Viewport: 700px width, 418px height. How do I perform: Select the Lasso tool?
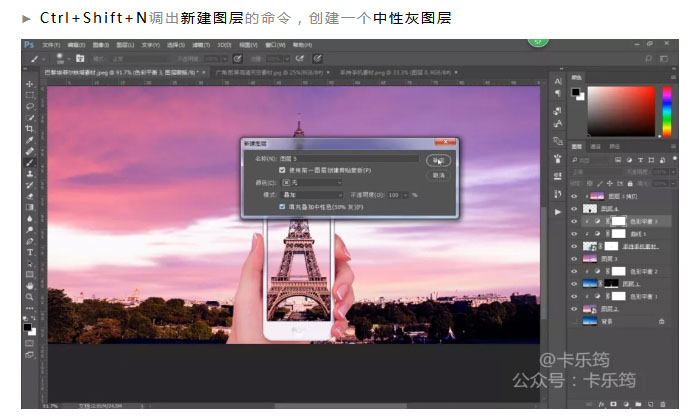[30, 106]
